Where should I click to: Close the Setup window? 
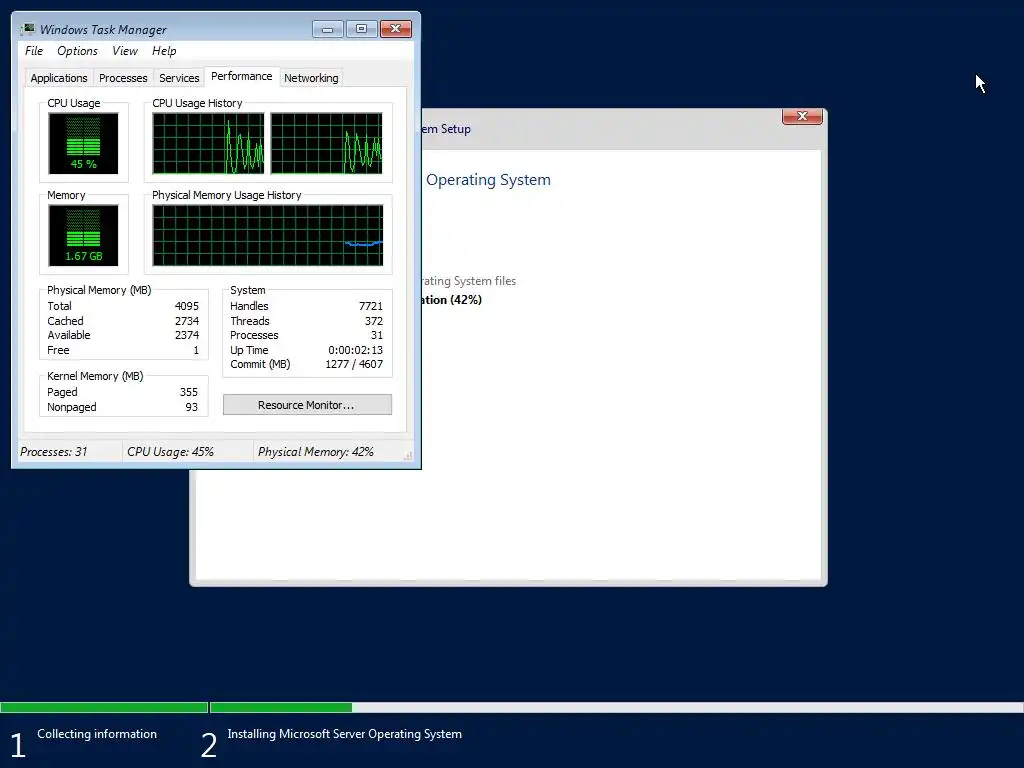[802, 116]
